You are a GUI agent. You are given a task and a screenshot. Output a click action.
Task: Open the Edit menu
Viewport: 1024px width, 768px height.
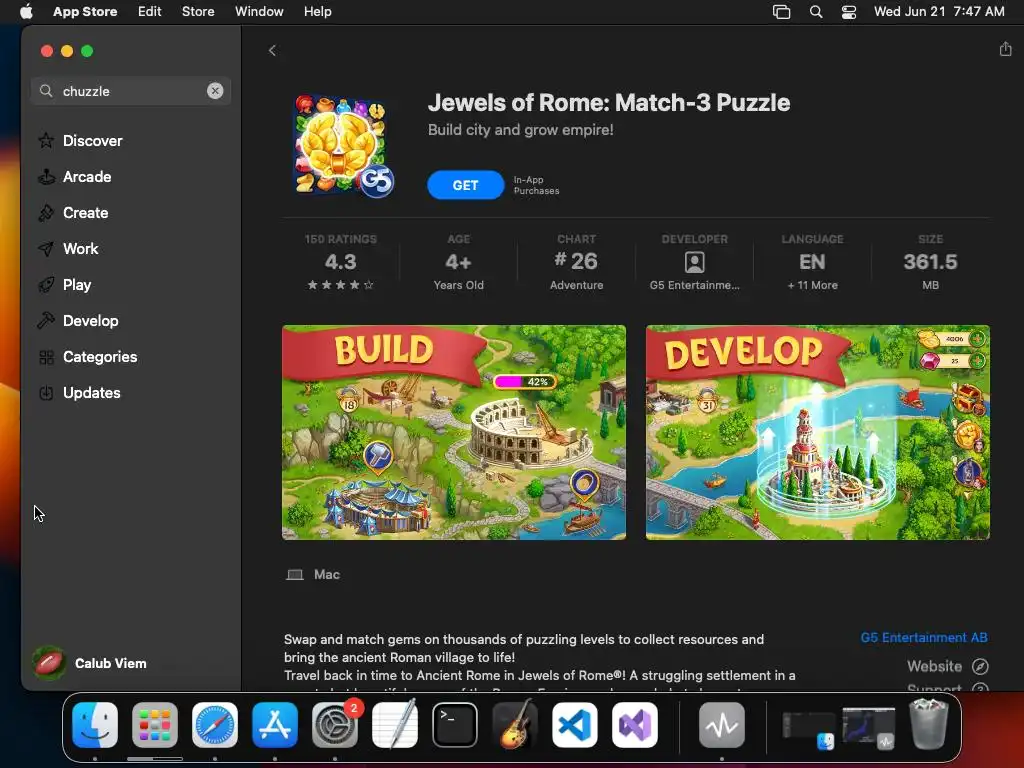click(x=150, y=11)
